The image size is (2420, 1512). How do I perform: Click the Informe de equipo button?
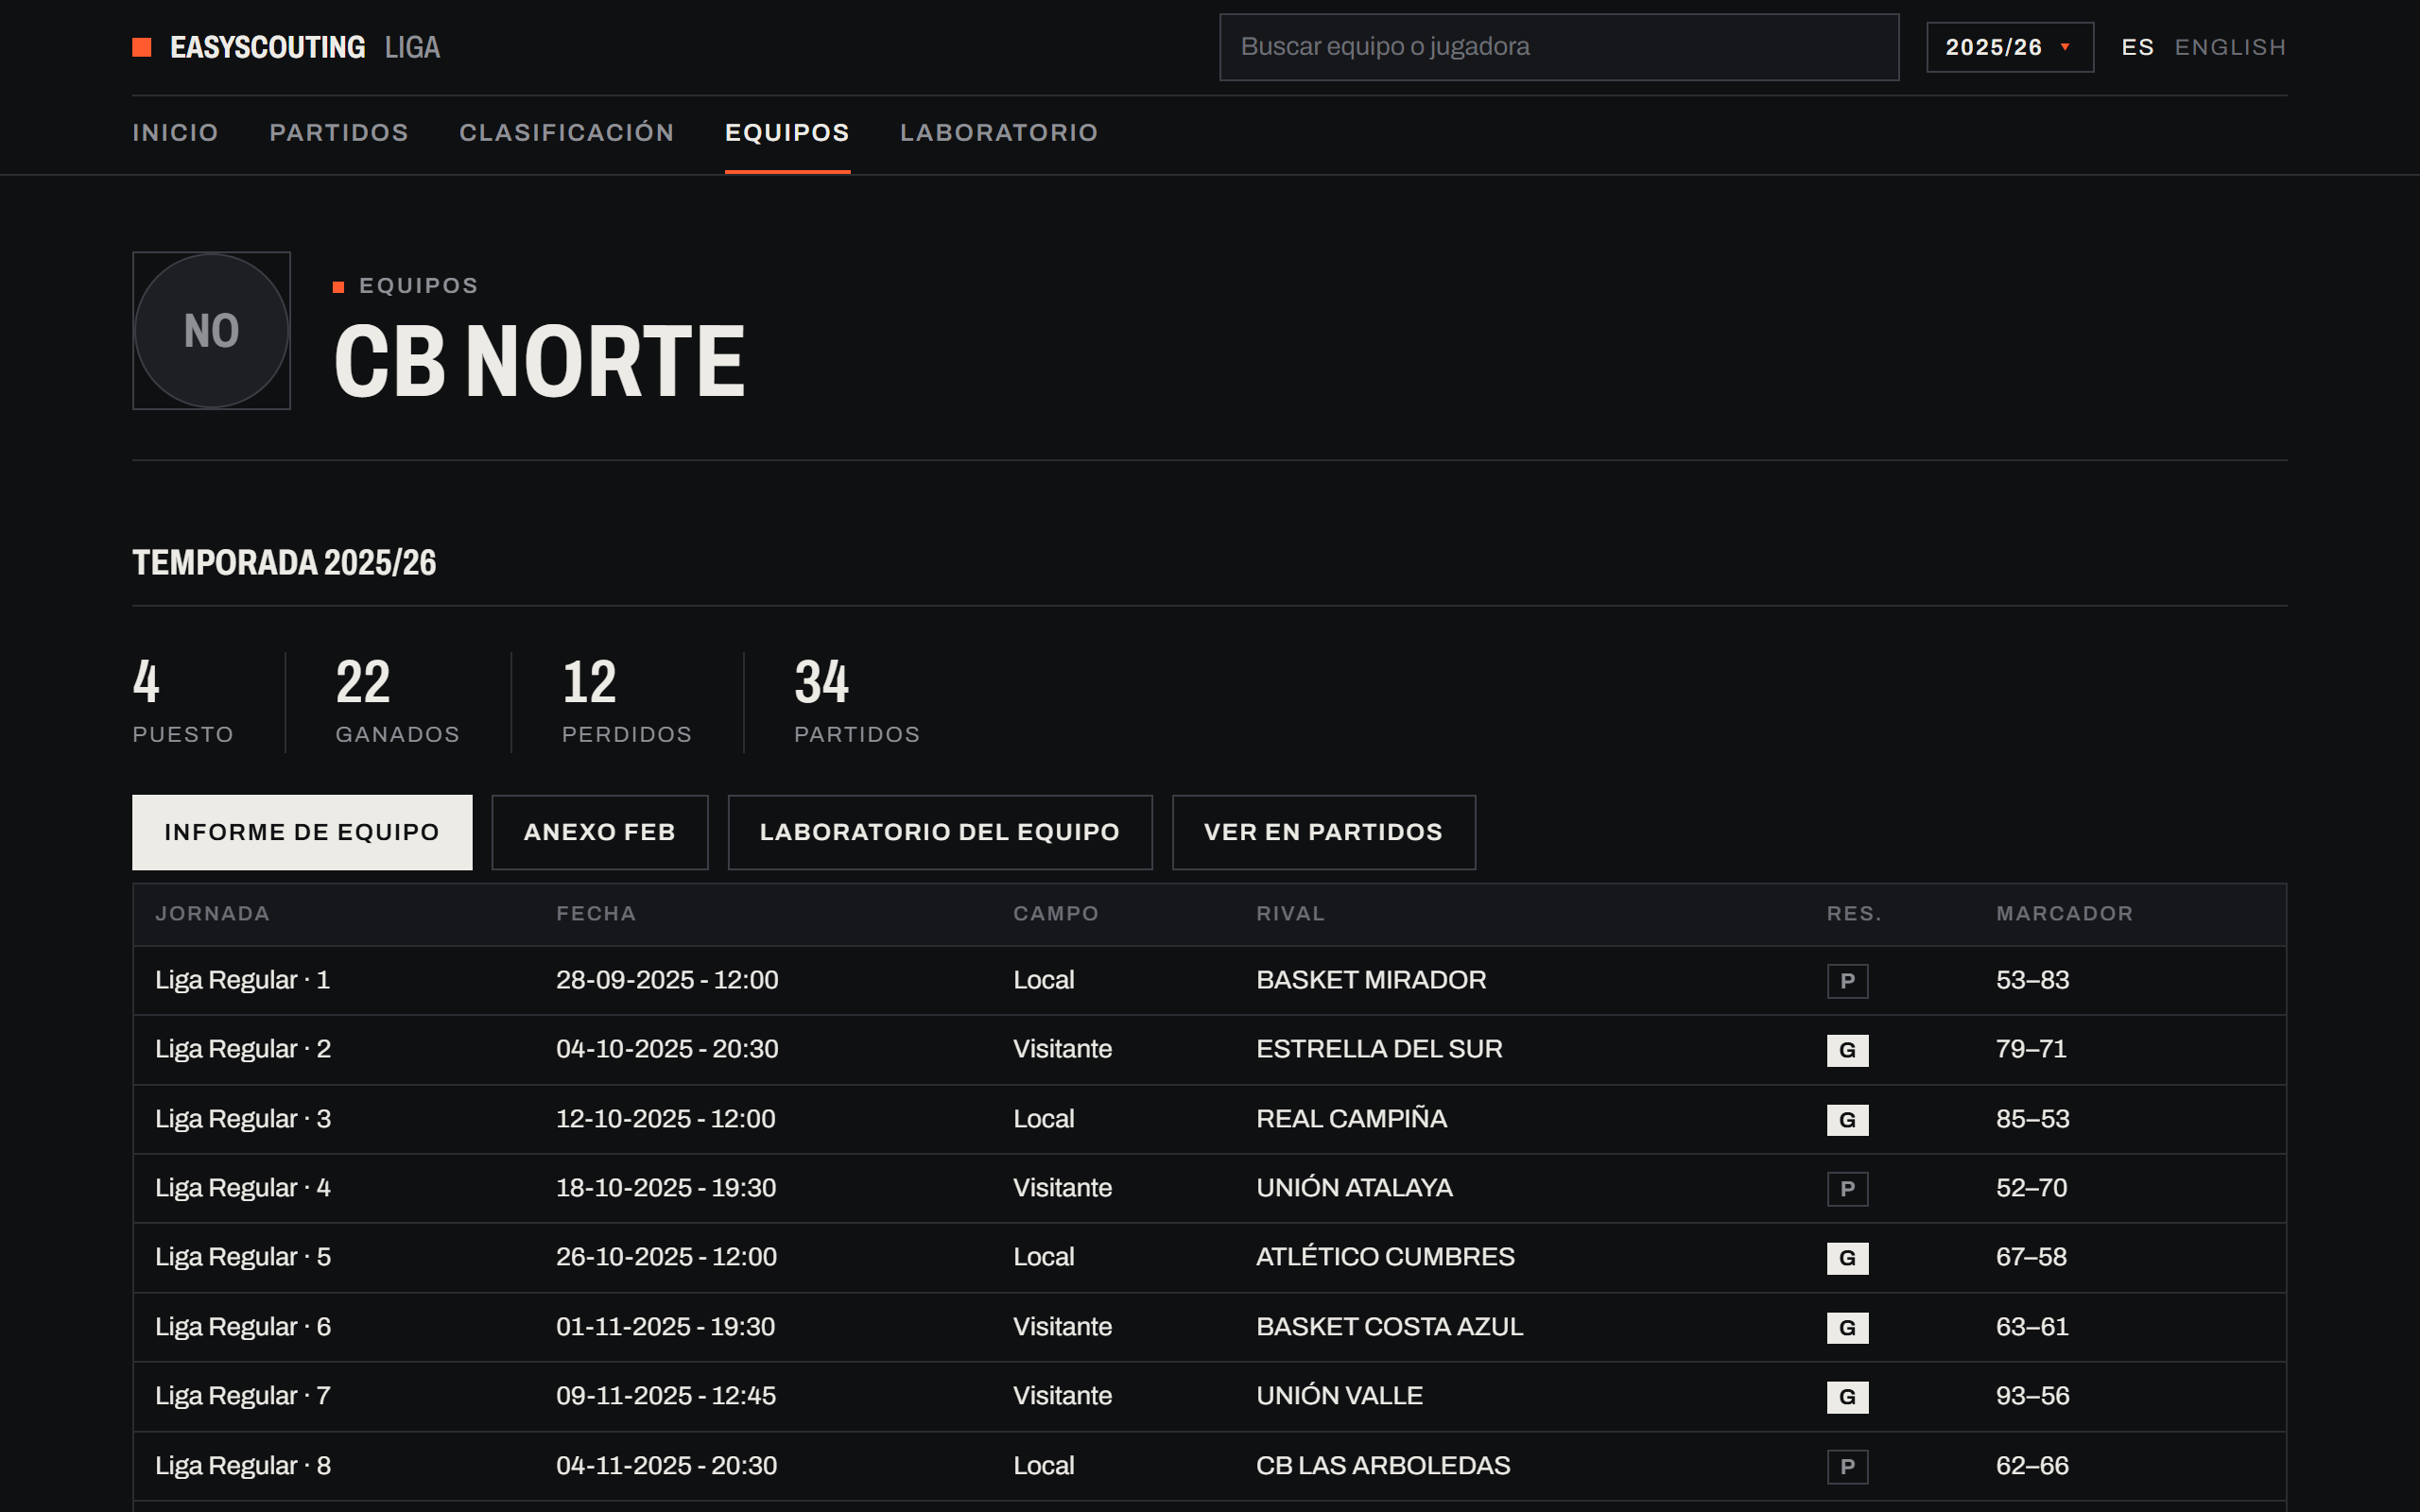pyautogui.click(x=302, y=832)
